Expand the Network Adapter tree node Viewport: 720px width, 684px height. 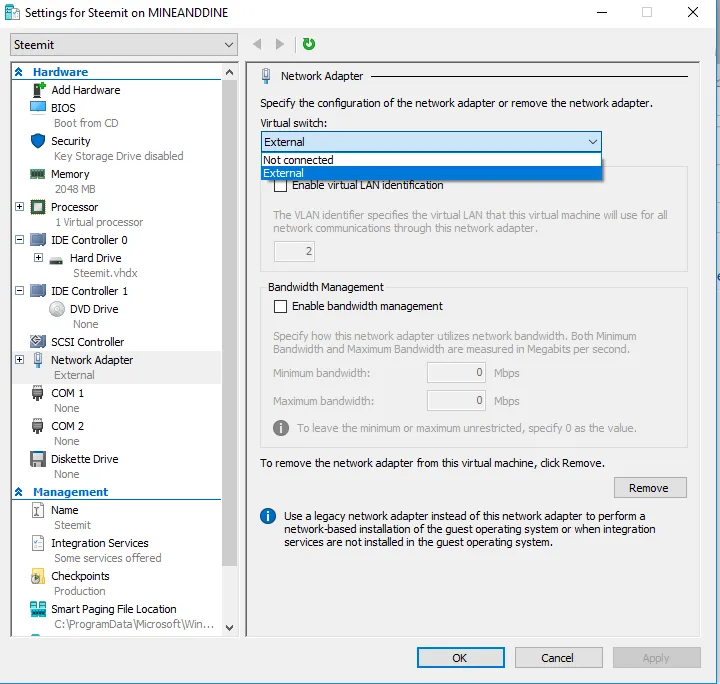(x=19, y=359)
